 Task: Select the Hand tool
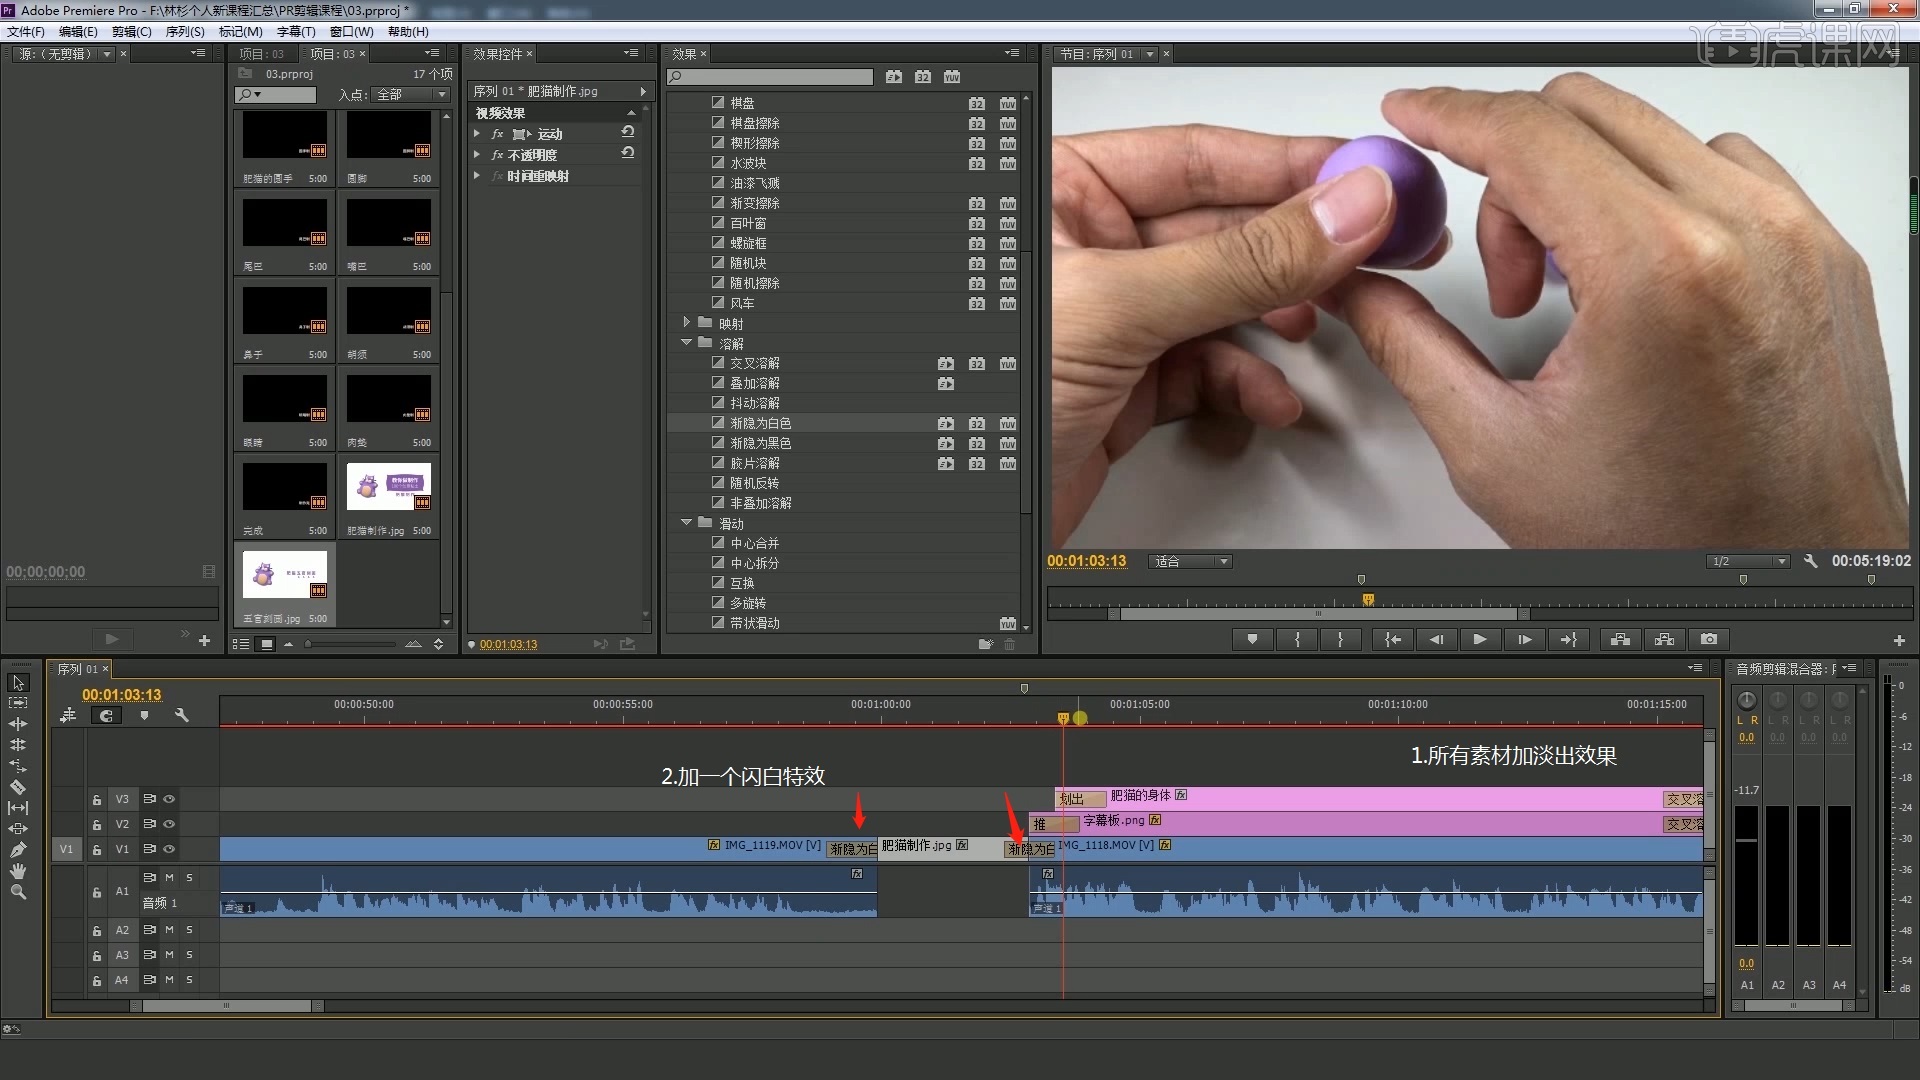click(18, 871)
